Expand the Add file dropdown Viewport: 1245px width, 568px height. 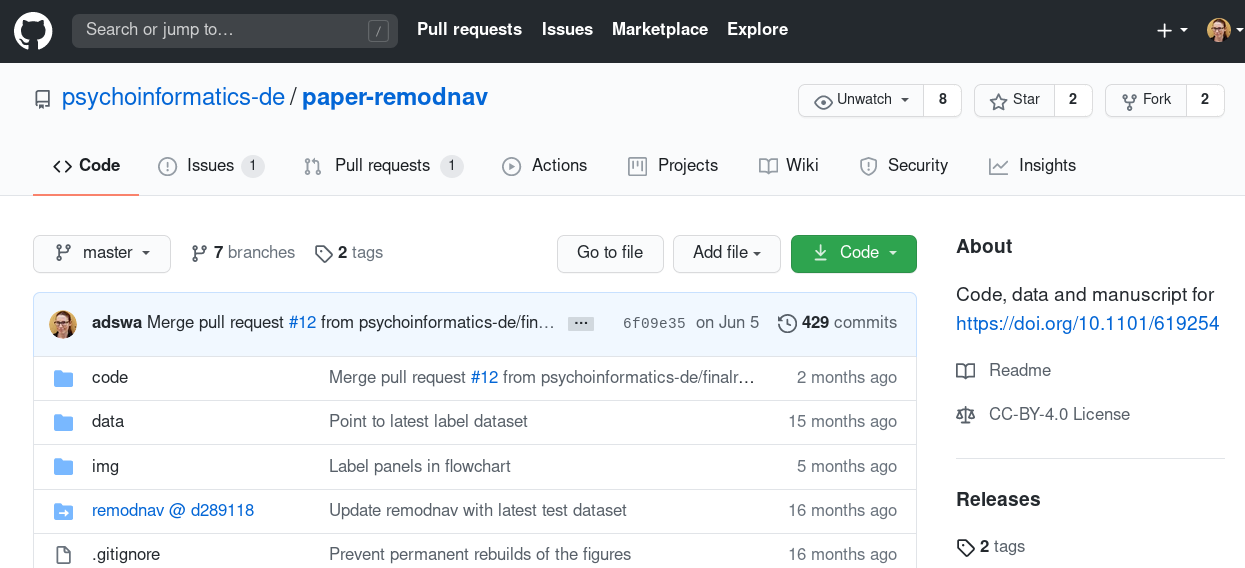[x=726, y=253]
